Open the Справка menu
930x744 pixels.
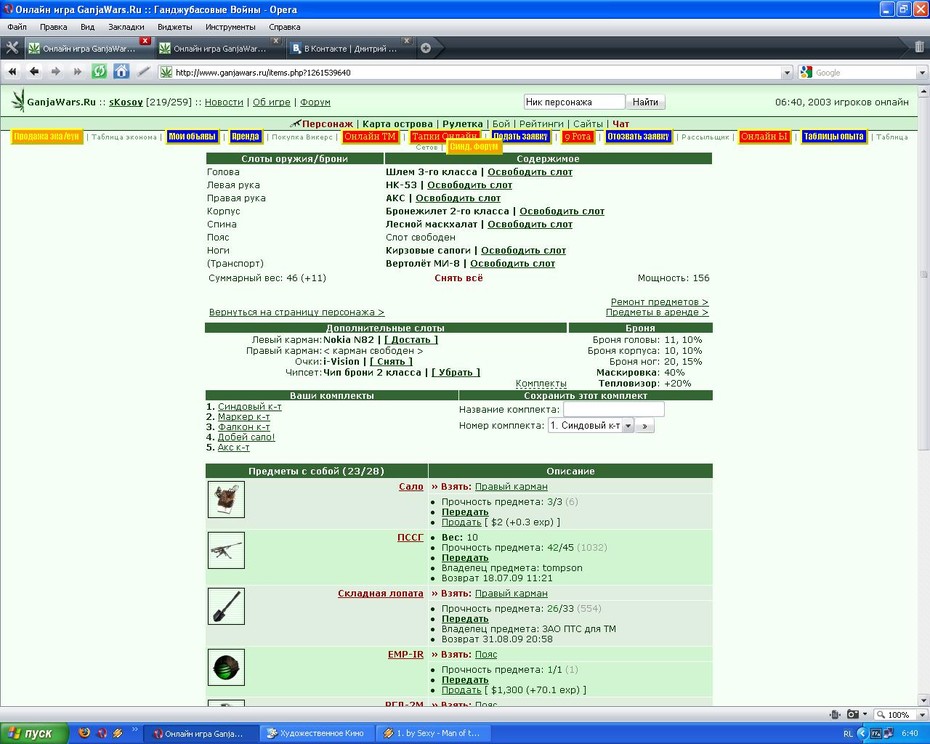tap(284, 27)
